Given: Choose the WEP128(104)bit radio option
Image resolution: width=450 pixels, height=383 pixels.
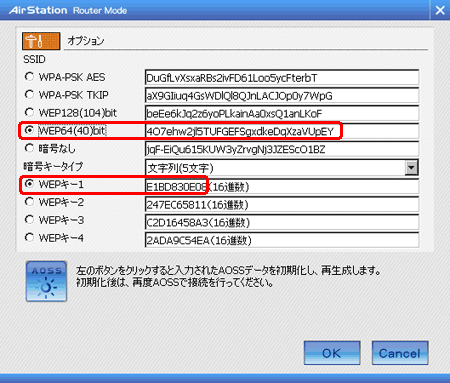Looking at the screenshot, I should 29,112.
